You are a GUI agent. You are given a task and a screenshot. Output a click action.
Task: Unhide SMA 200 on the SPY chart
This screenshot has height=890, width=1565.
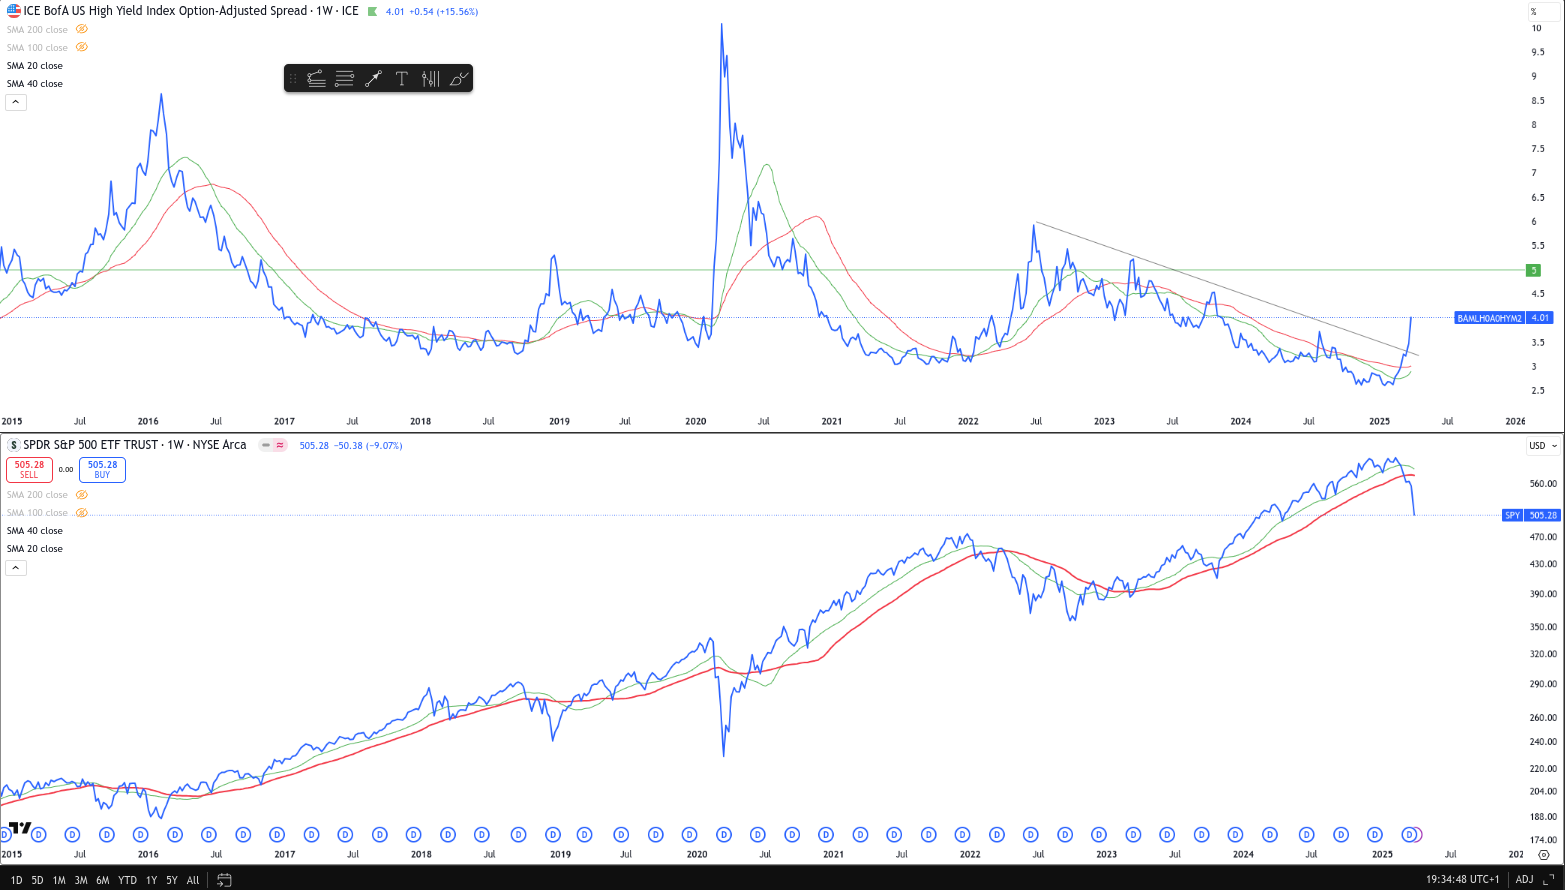click(x=82, y=495)
